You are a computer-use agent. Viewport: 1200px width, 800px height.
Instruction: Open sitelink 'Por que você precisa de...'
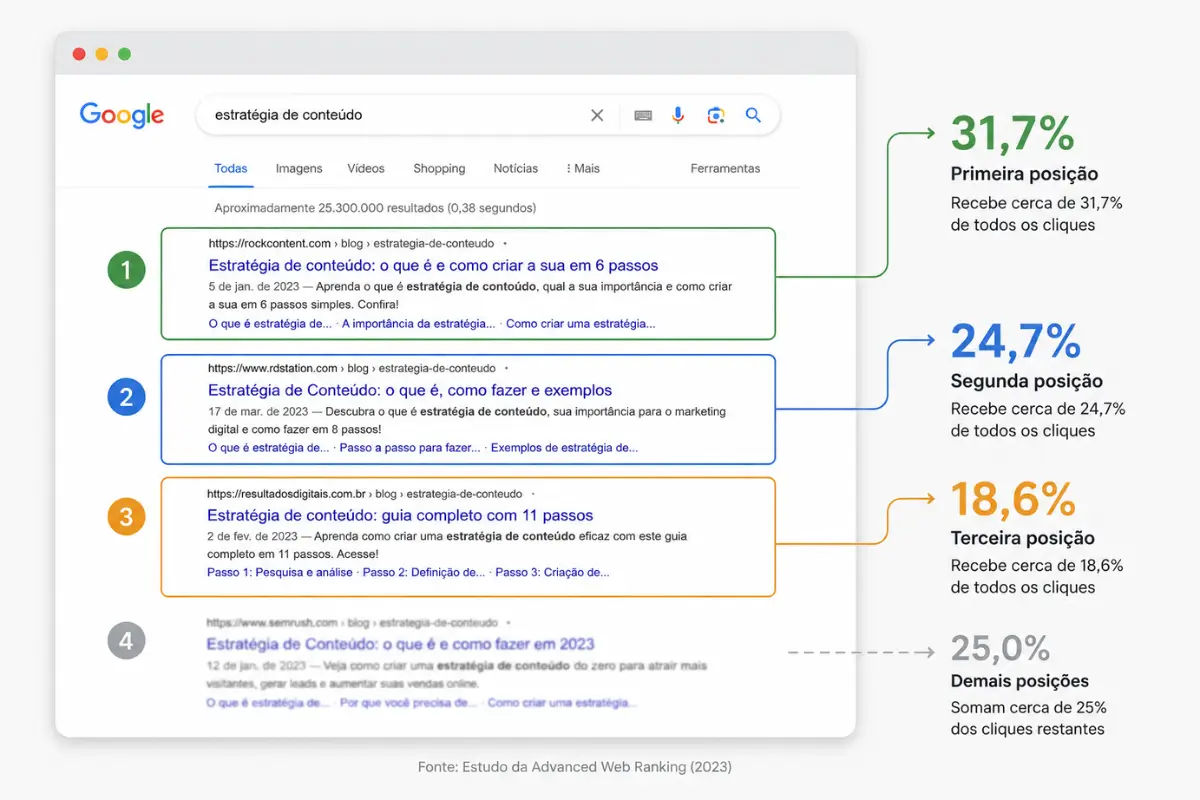[409, 702]
